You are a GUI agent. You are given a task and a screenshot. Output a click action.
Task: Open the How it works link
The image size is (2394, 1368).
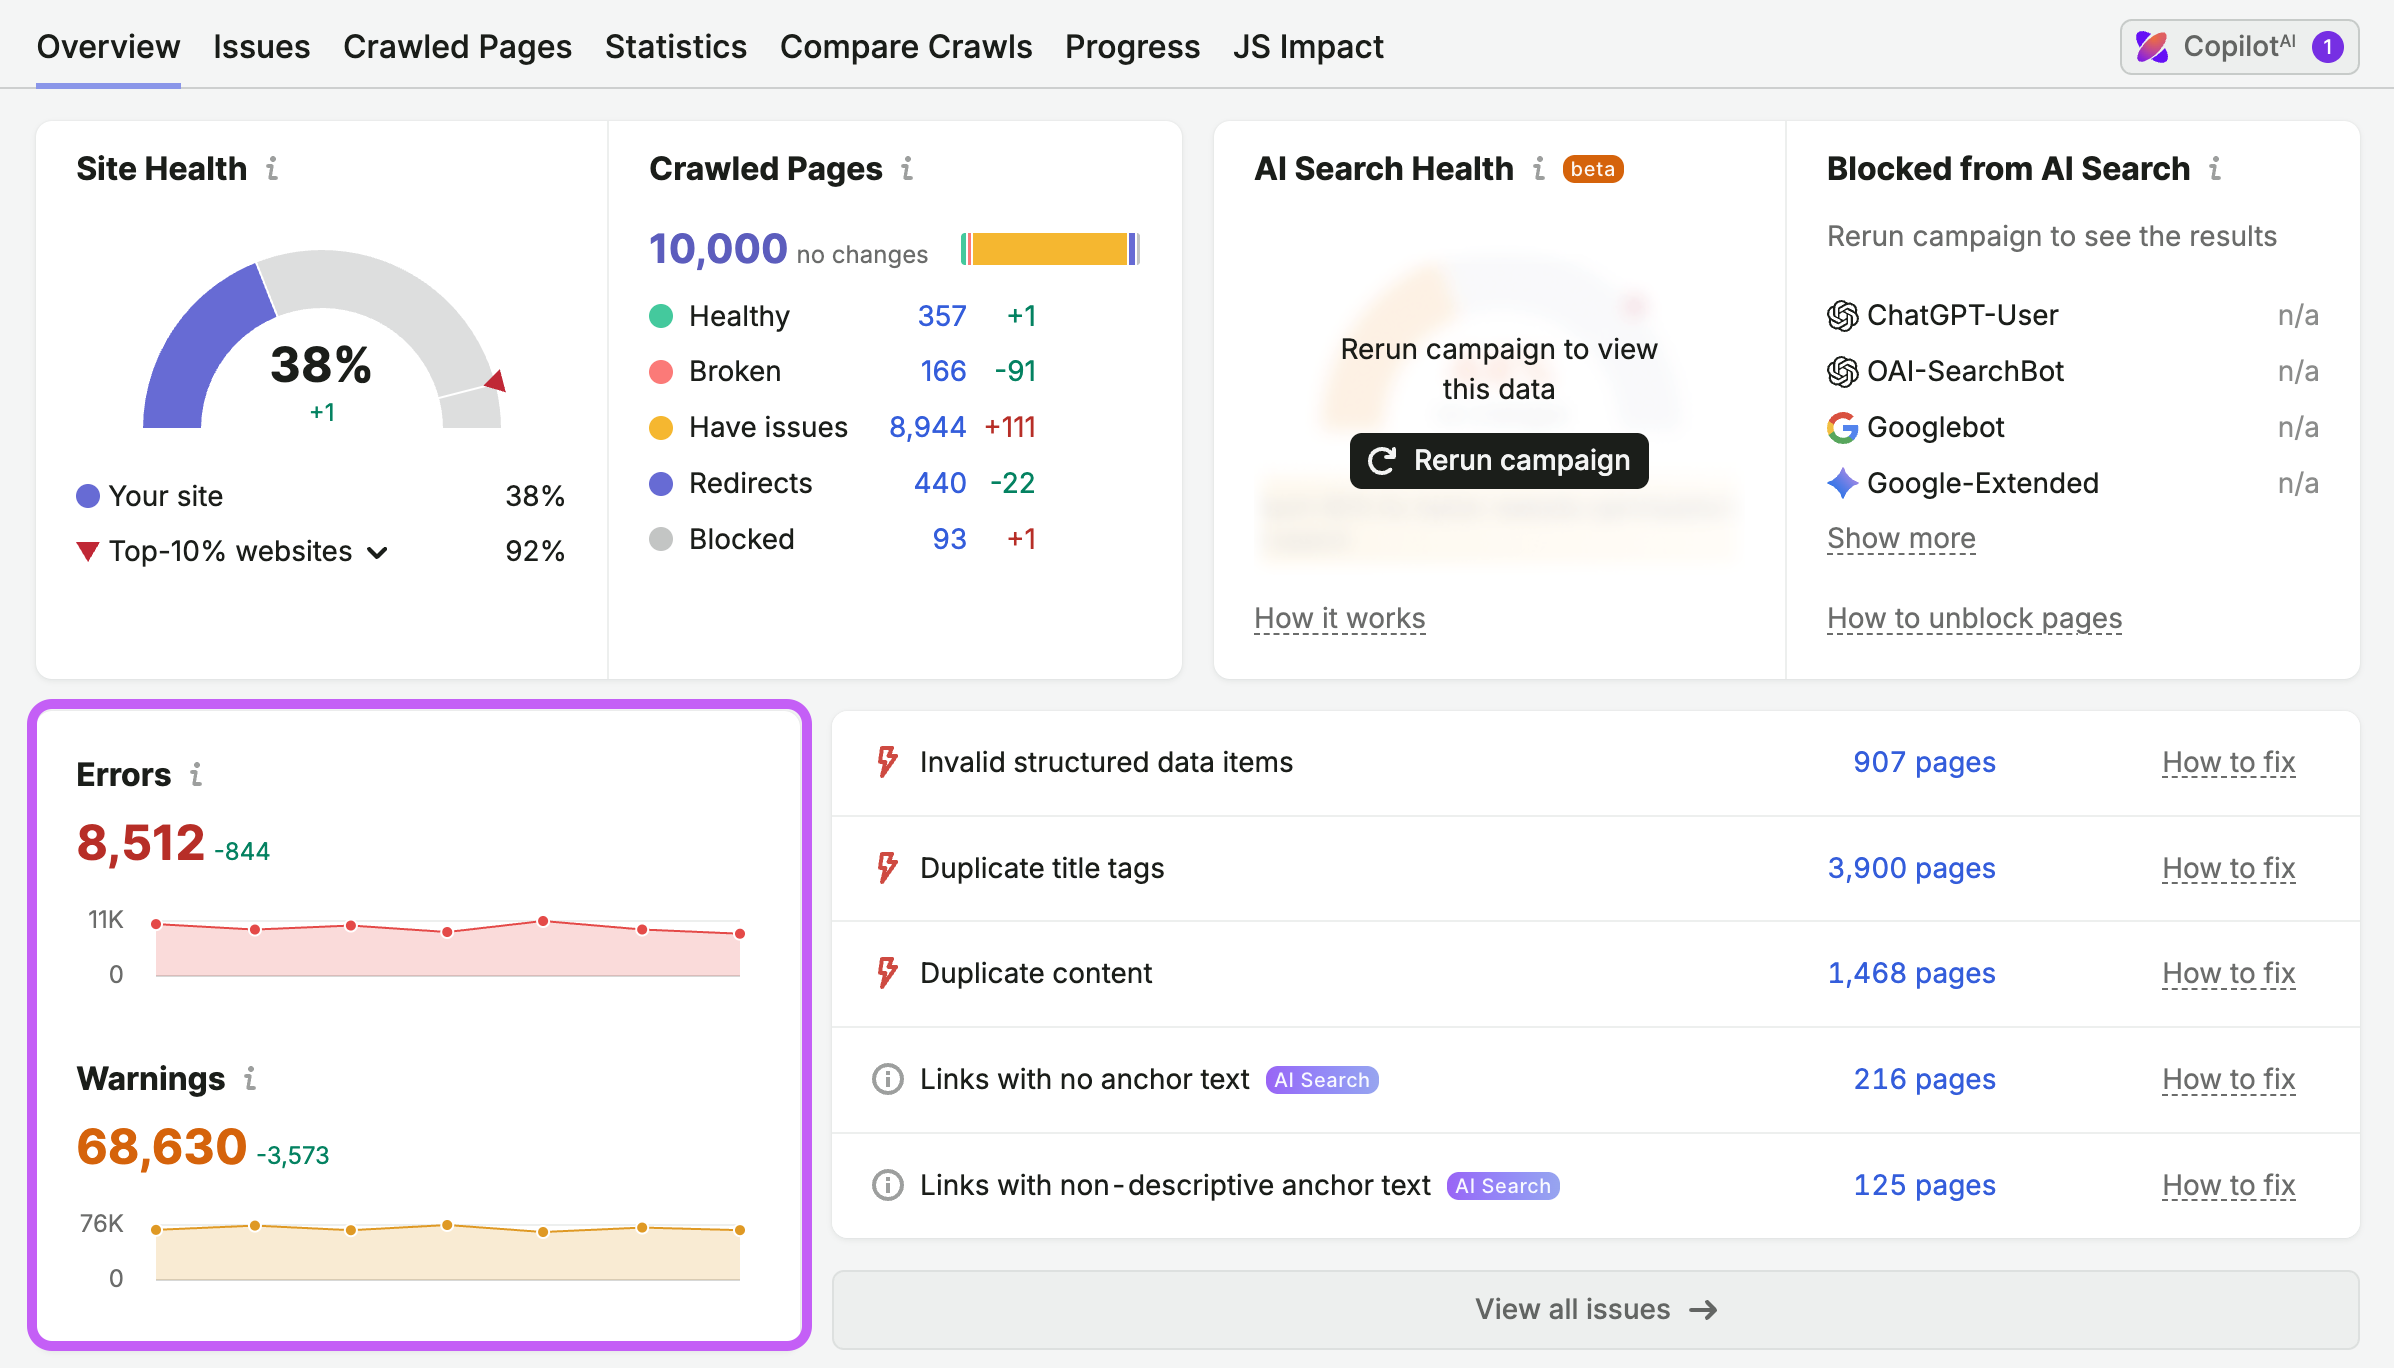pos(1340,618)
